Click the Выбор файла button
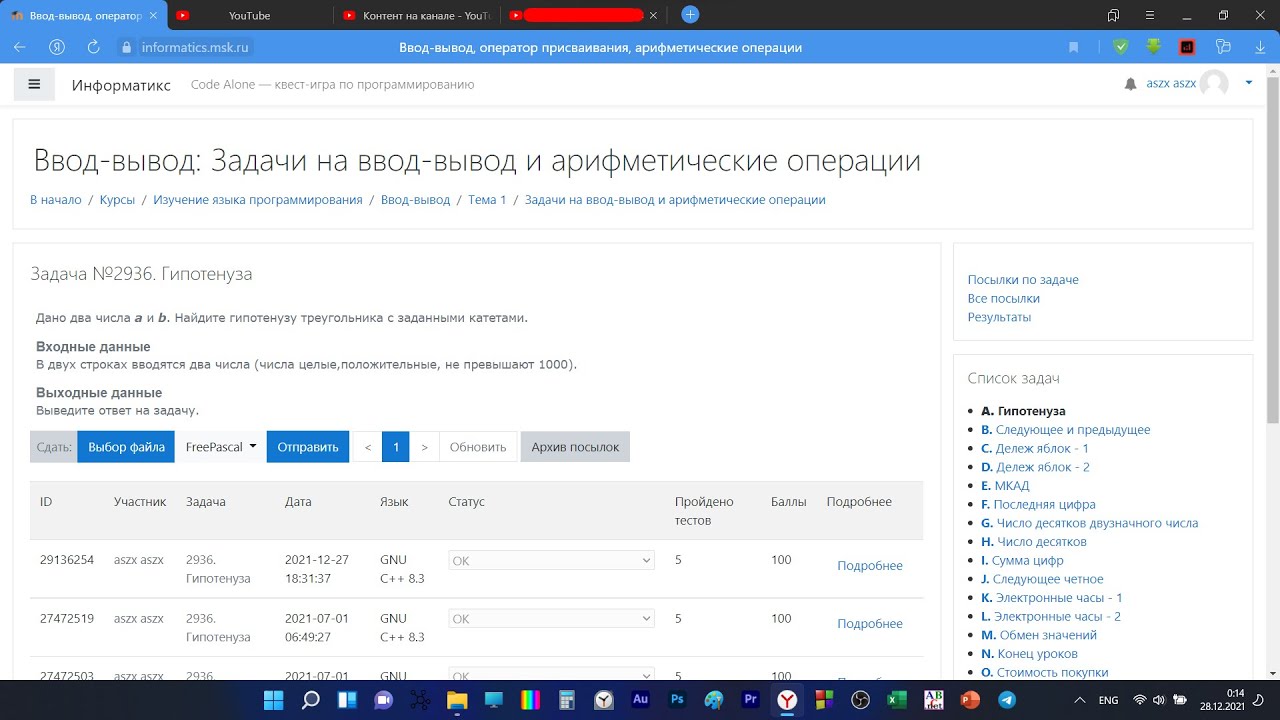The image size is (1280, 720). (x=126, y=446)
